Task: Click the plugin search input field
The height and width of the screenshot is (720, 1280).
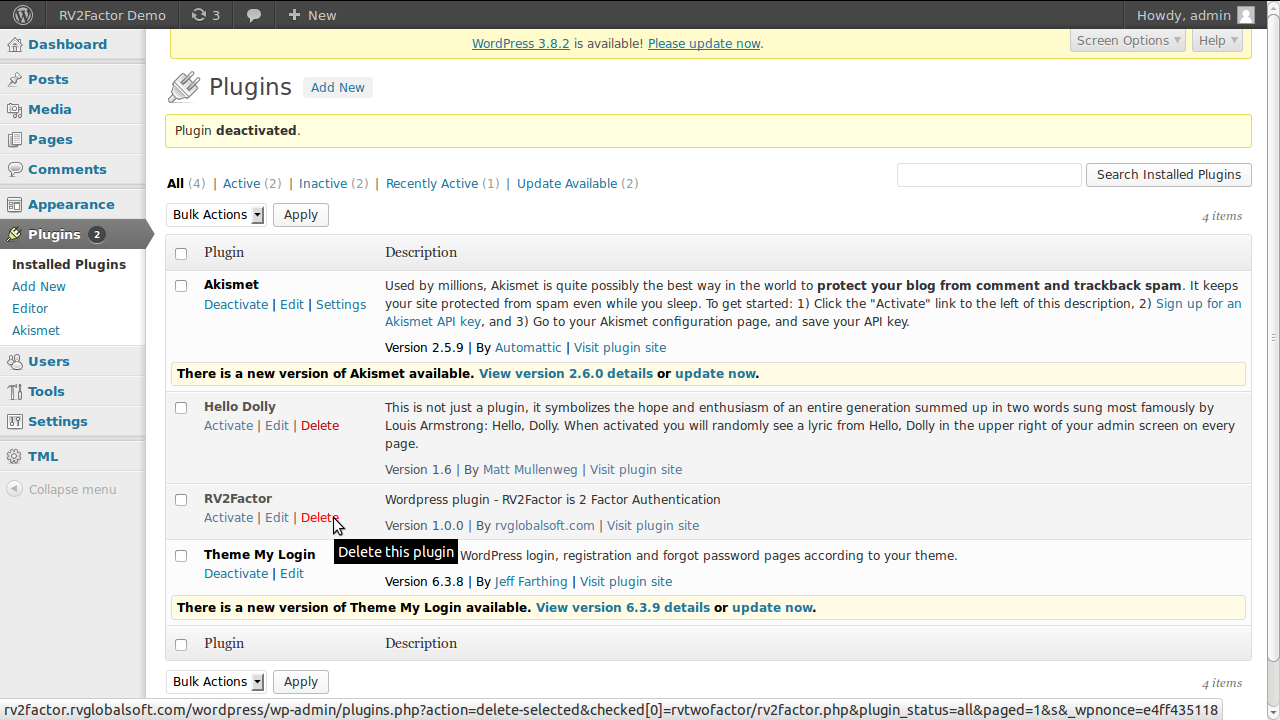Action: pyautogui.click(x=989, y=174)
